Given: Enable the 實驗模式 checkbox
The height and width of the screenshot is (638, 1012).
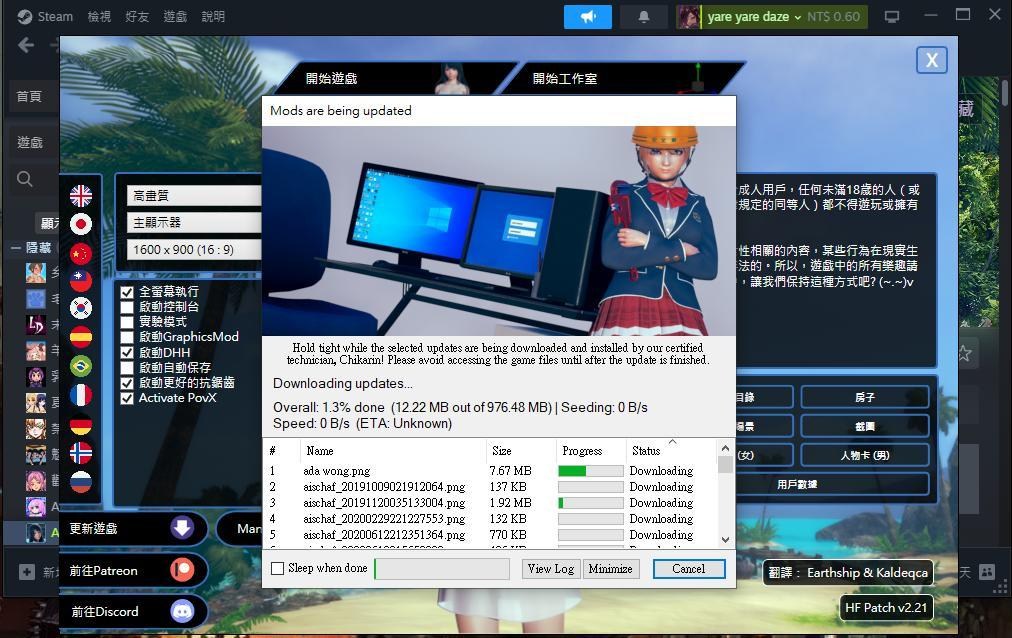Looking at the screenshot, I should tap(128, 322).
